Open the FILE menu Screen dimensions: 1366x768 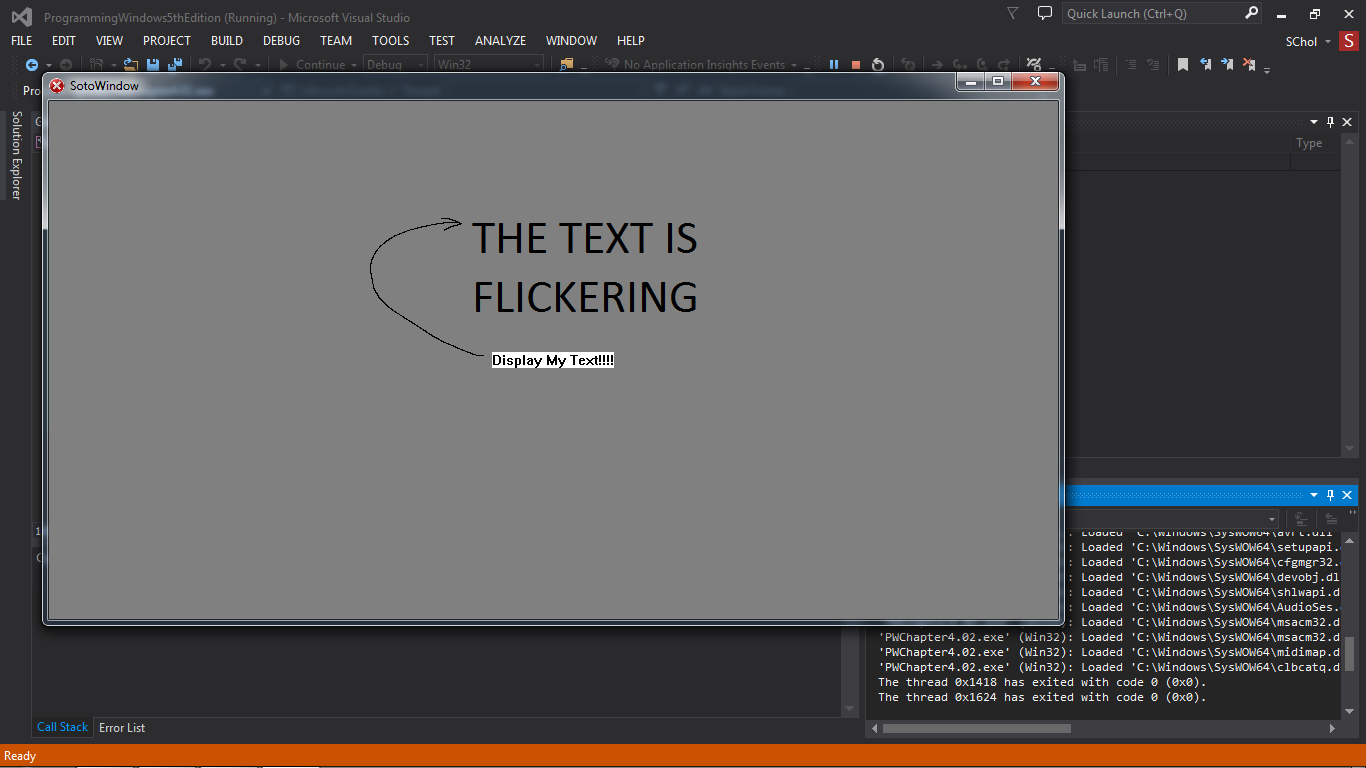coord(21,41)
